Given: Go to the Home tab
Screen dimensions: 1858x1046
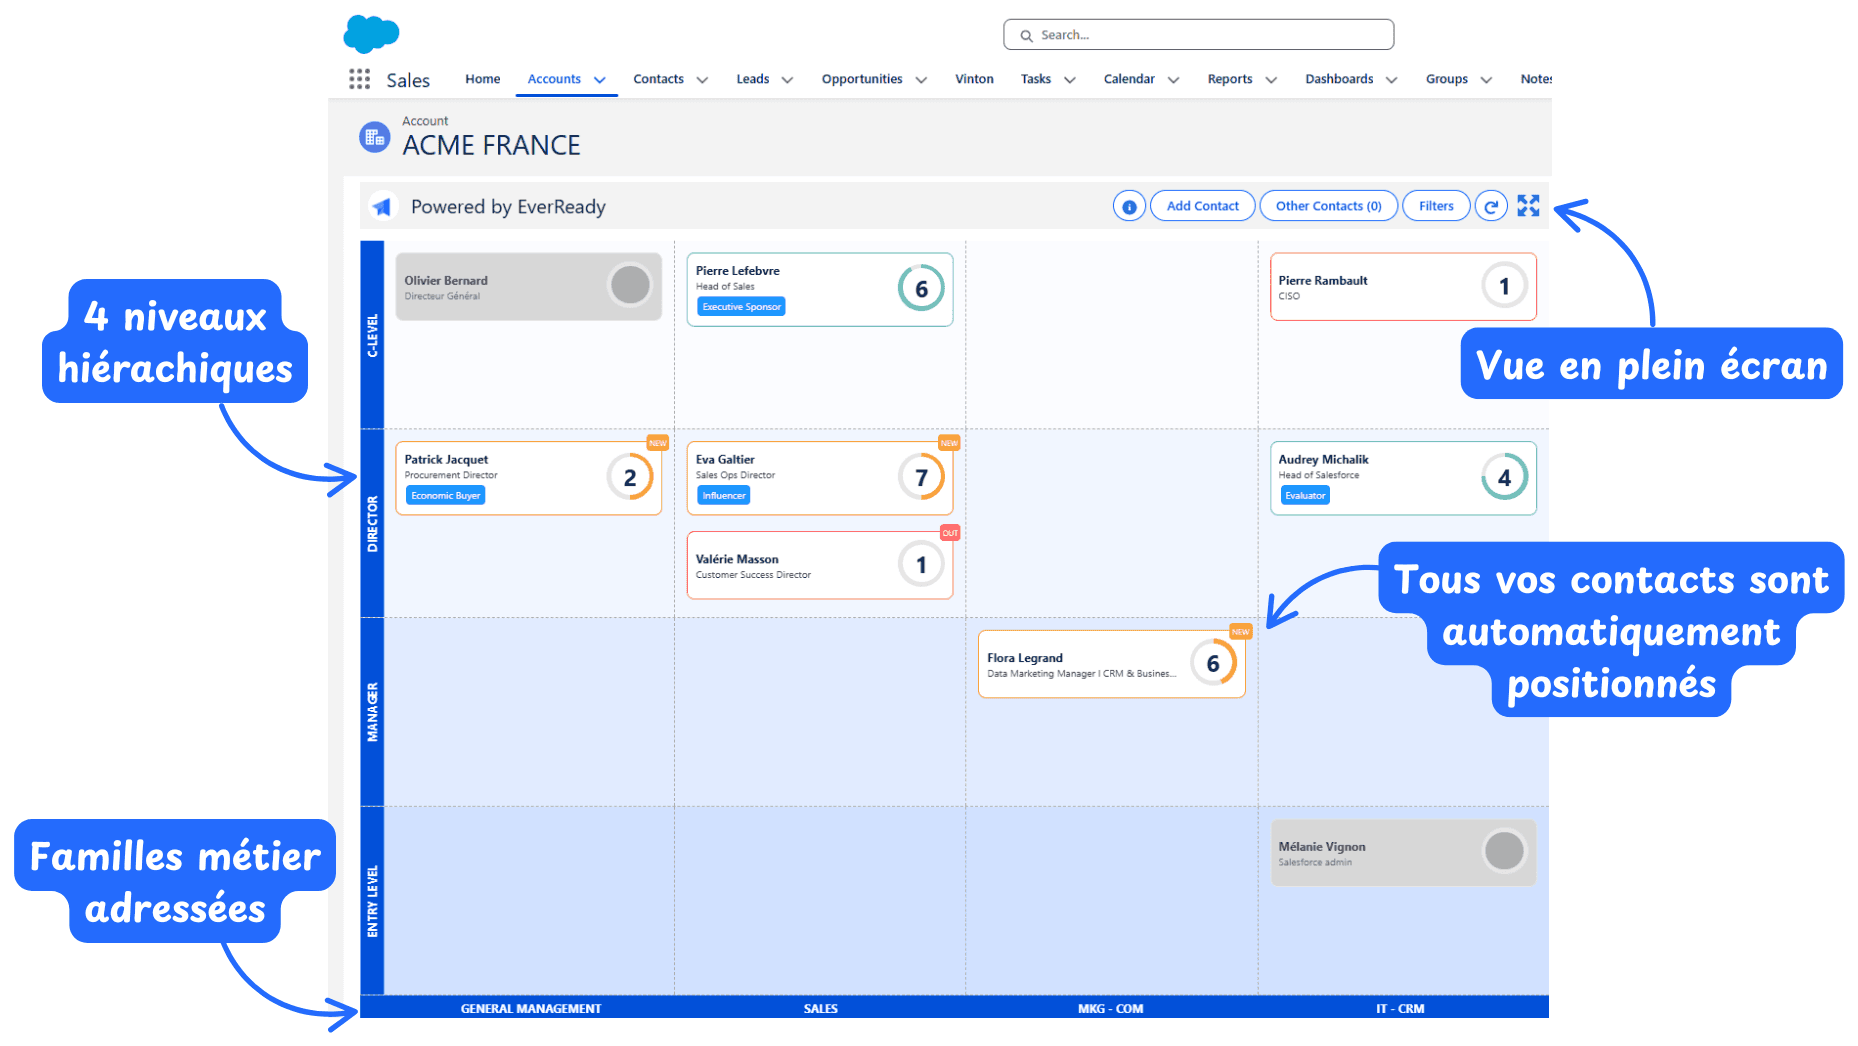Looking at the screenshot, I should pyautogui.click(x=482, y=79).
